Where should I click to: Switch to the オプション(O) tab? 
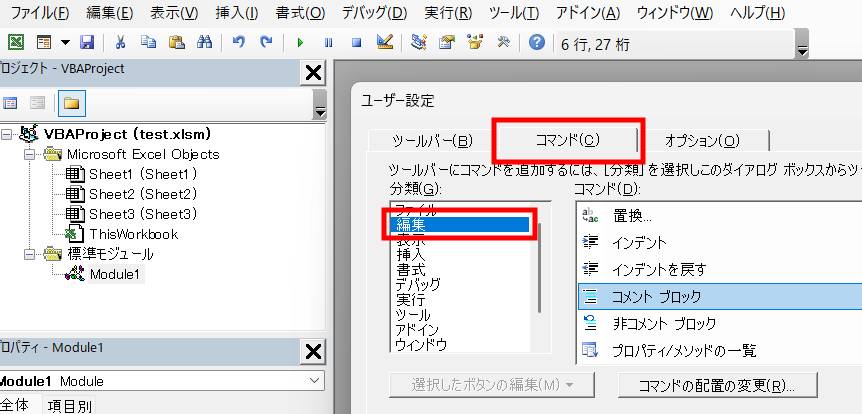coord(702,141)
